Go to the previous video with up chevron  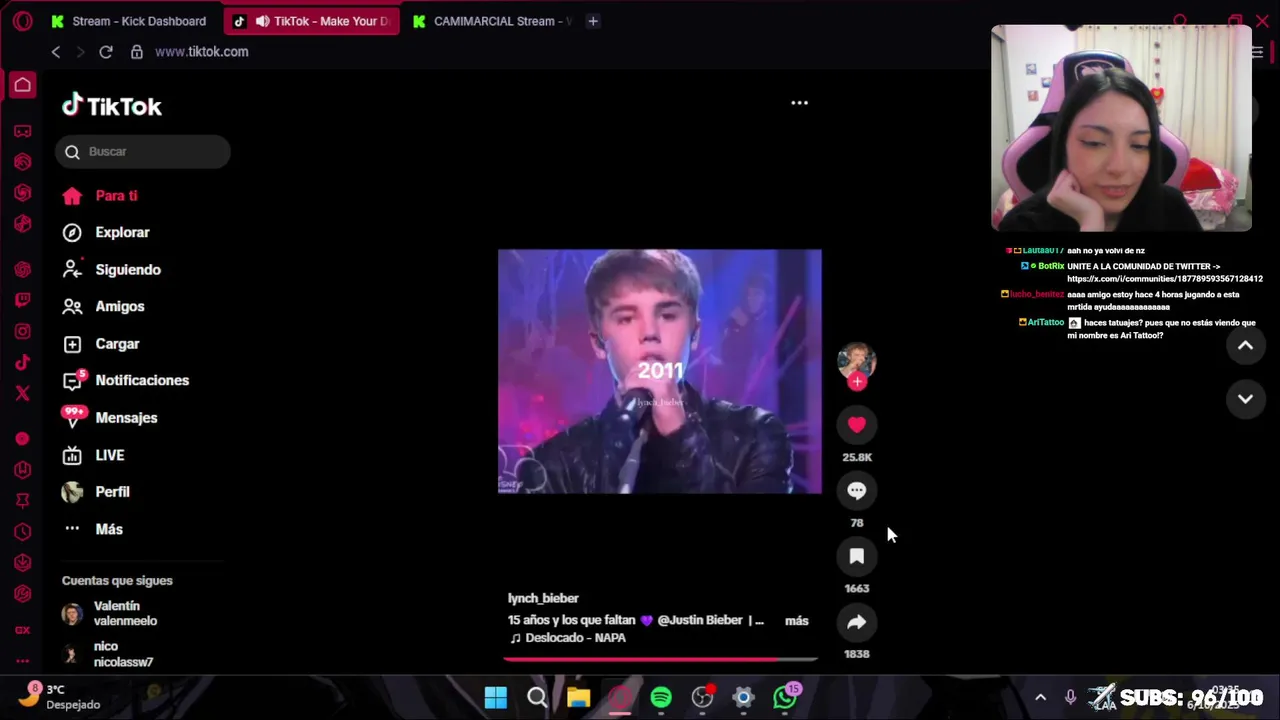pos(1245,346)
